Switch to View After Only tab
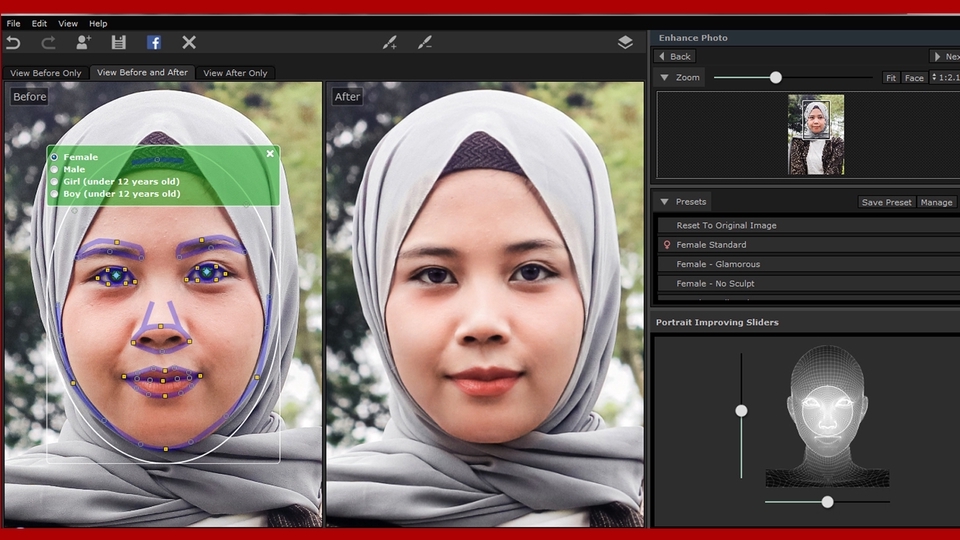Screen dimensions: 960x540 pos(235,73)
